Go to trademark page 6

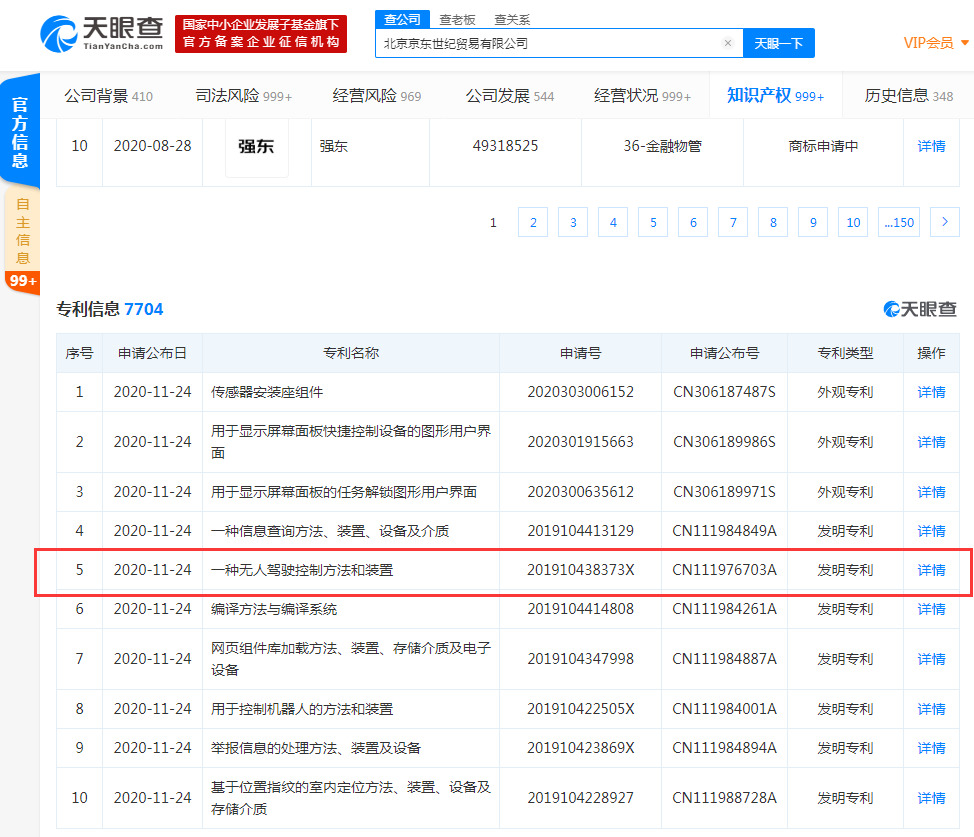693,222
